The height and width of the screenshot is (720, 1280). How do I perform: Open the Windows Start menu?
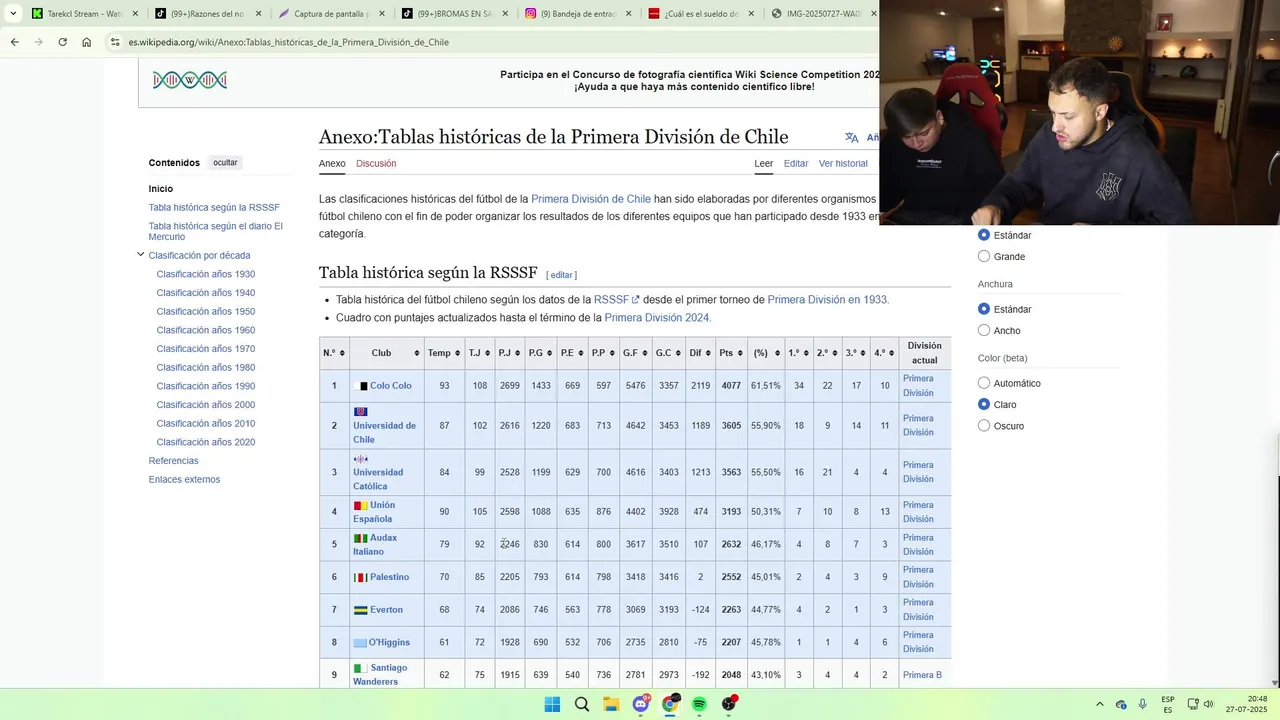pos(552,704)
